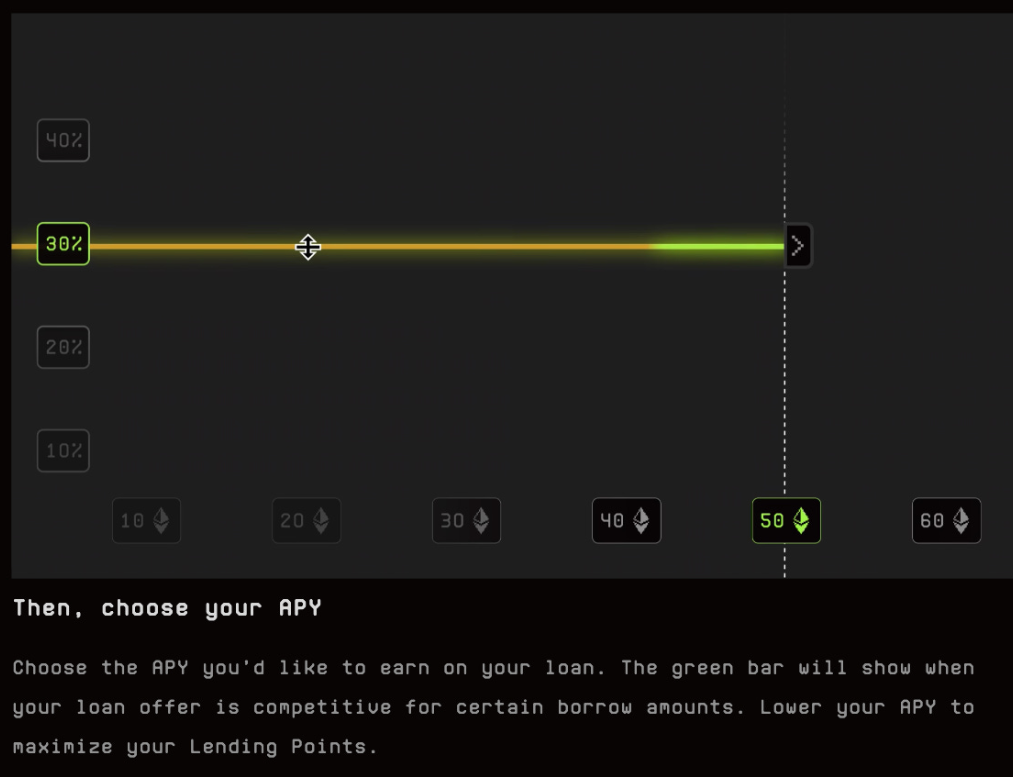Screen dimensions: 1013x777
Task: Choose the 60 ETH amount marker
Action: tap(946, 521)
